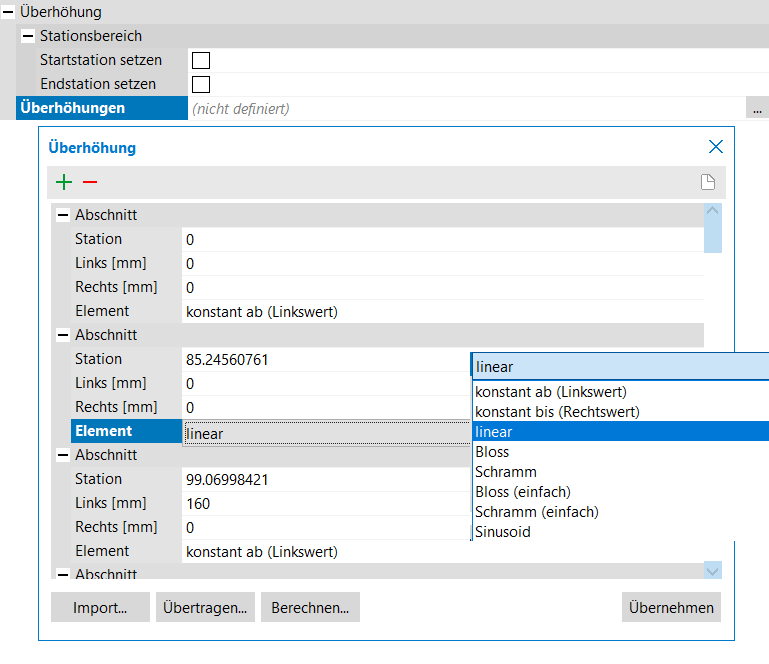This screenshot has width=769, height=664.
Task: Close the Überhöhung dialog with X
Action: (x=715, y=147)
